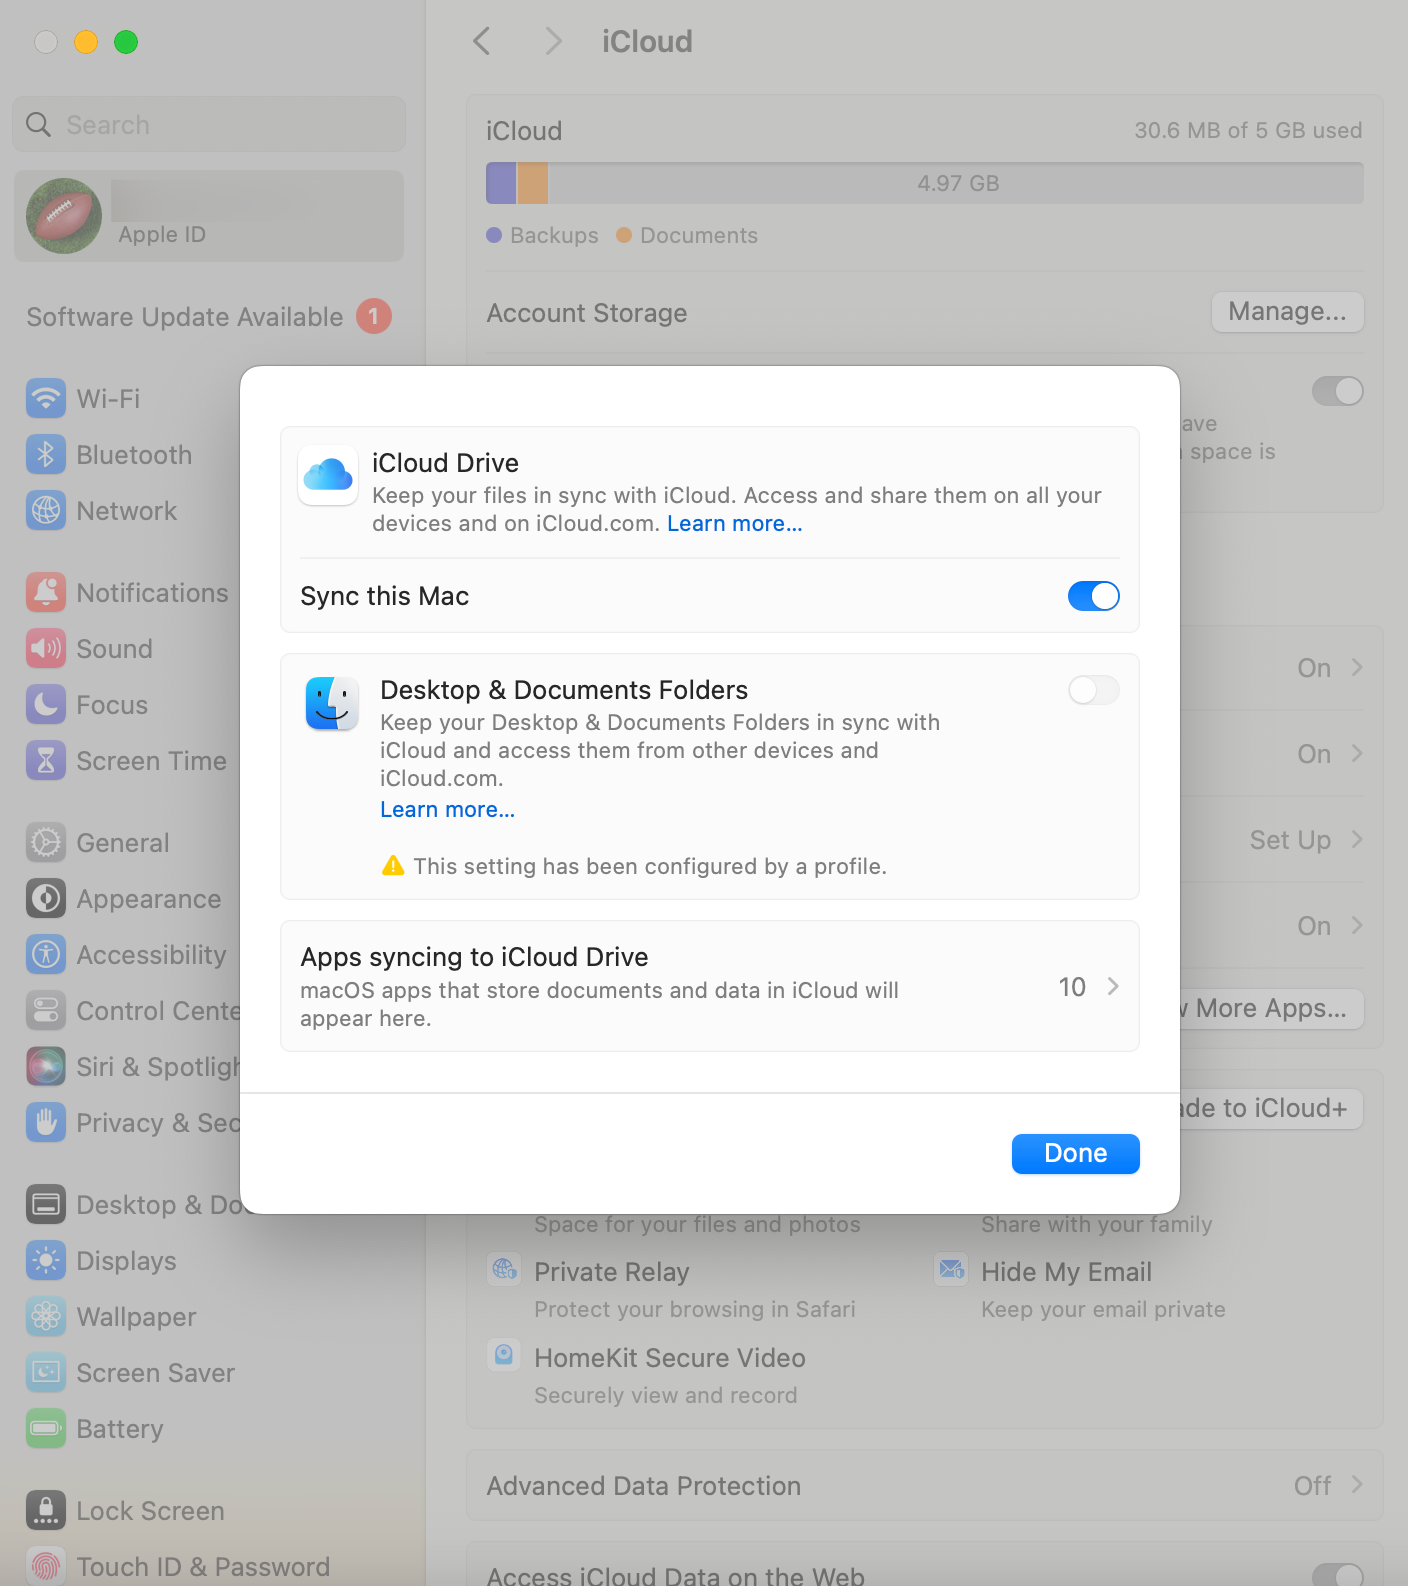Go back with the left arrow
The height and width of the screenshot is (1586, 1408).
click(x=482, y=41)
